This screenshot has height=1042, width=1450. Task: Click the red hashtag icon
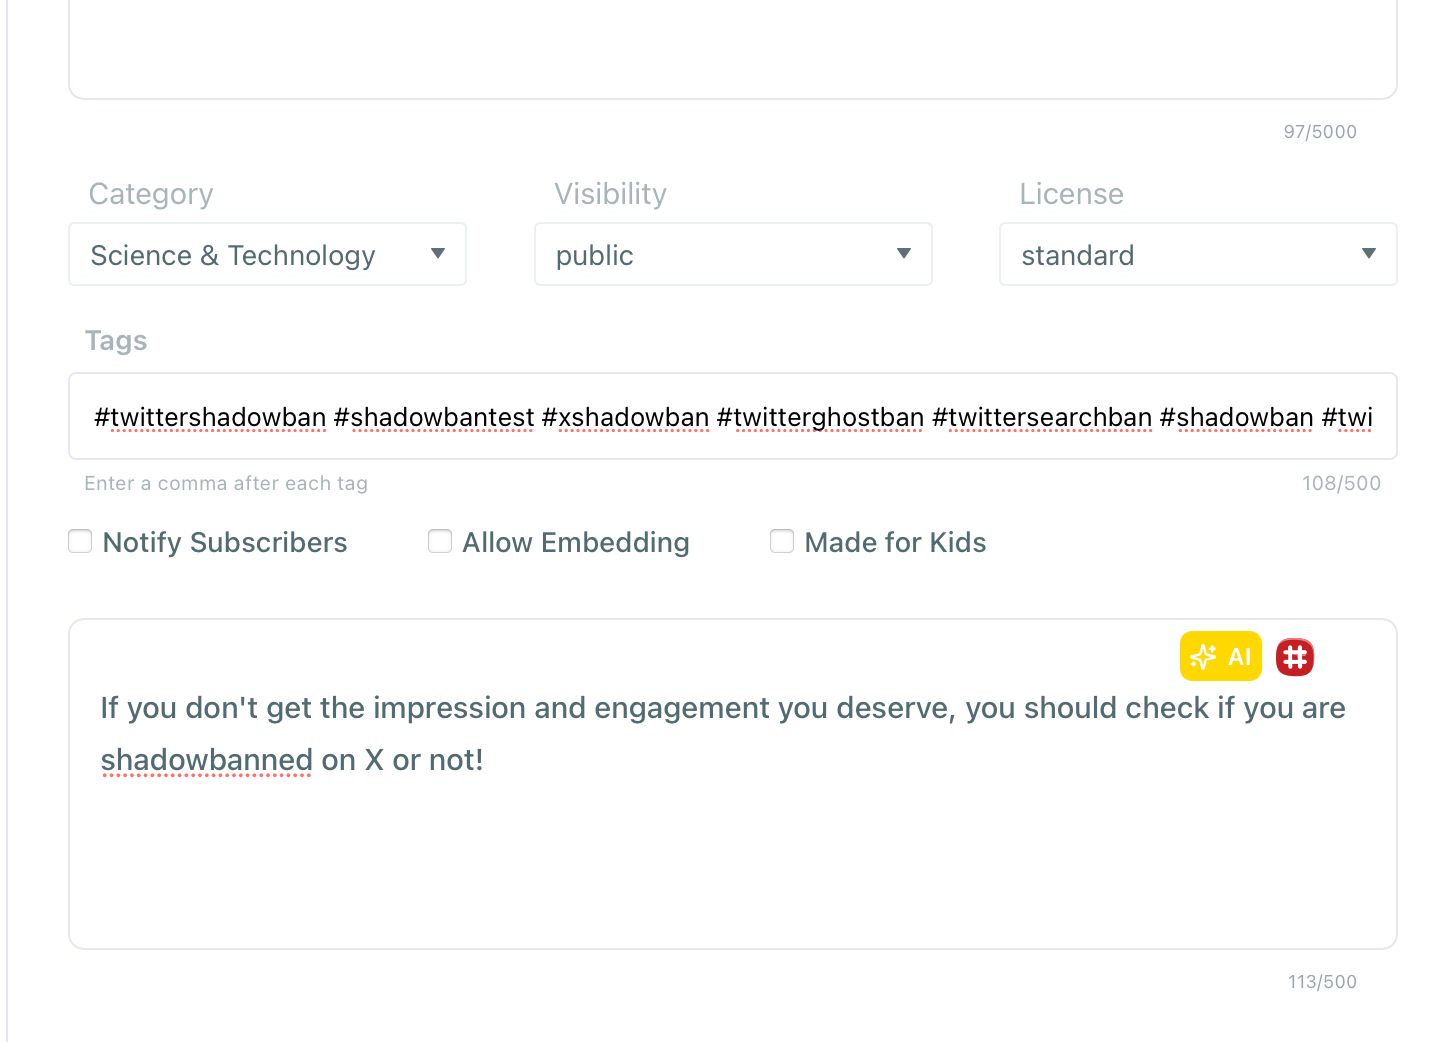1295,657
